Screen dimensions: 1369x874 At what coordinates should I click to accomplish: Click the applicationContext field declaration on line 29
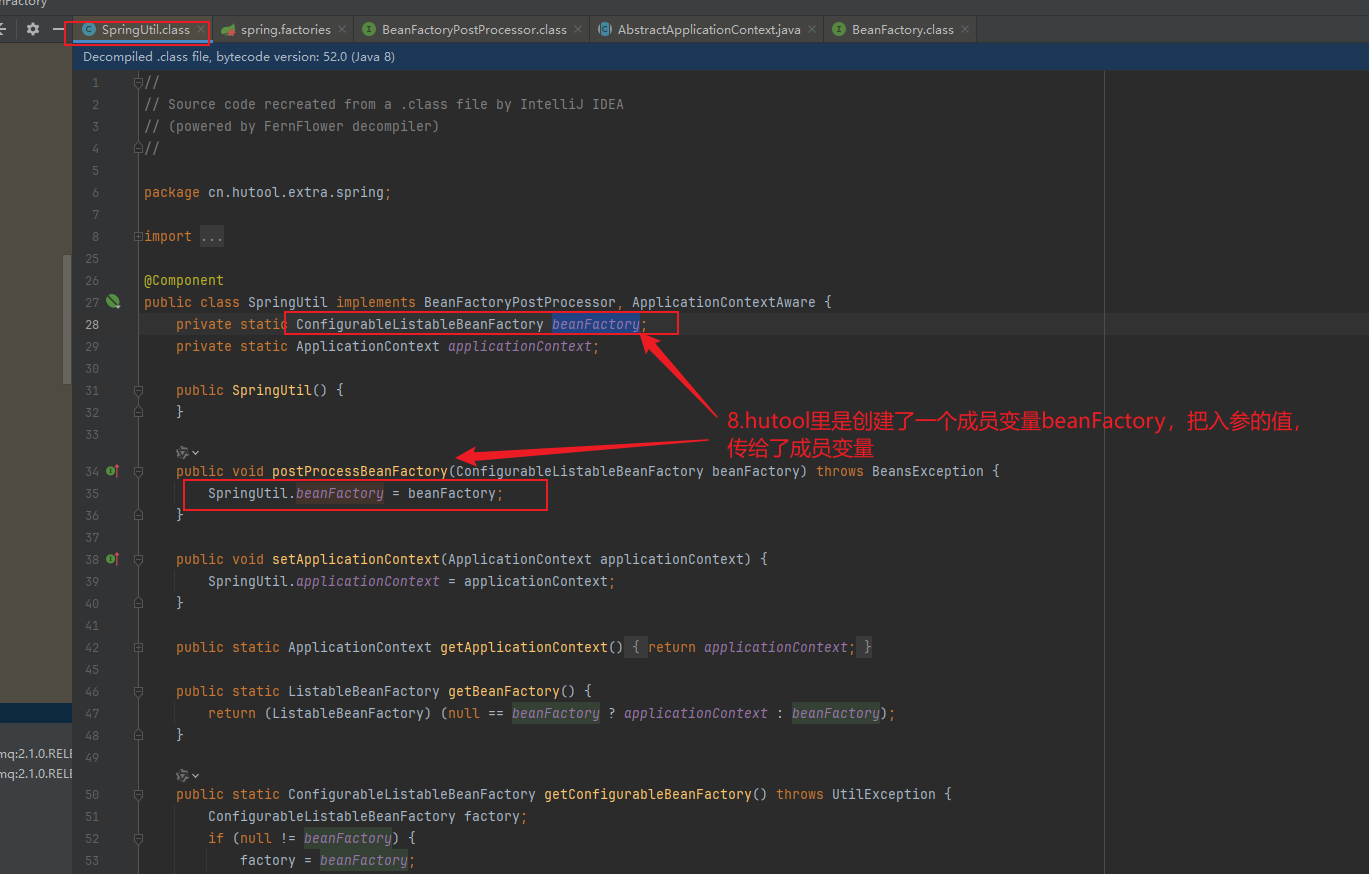coord(520,346)
